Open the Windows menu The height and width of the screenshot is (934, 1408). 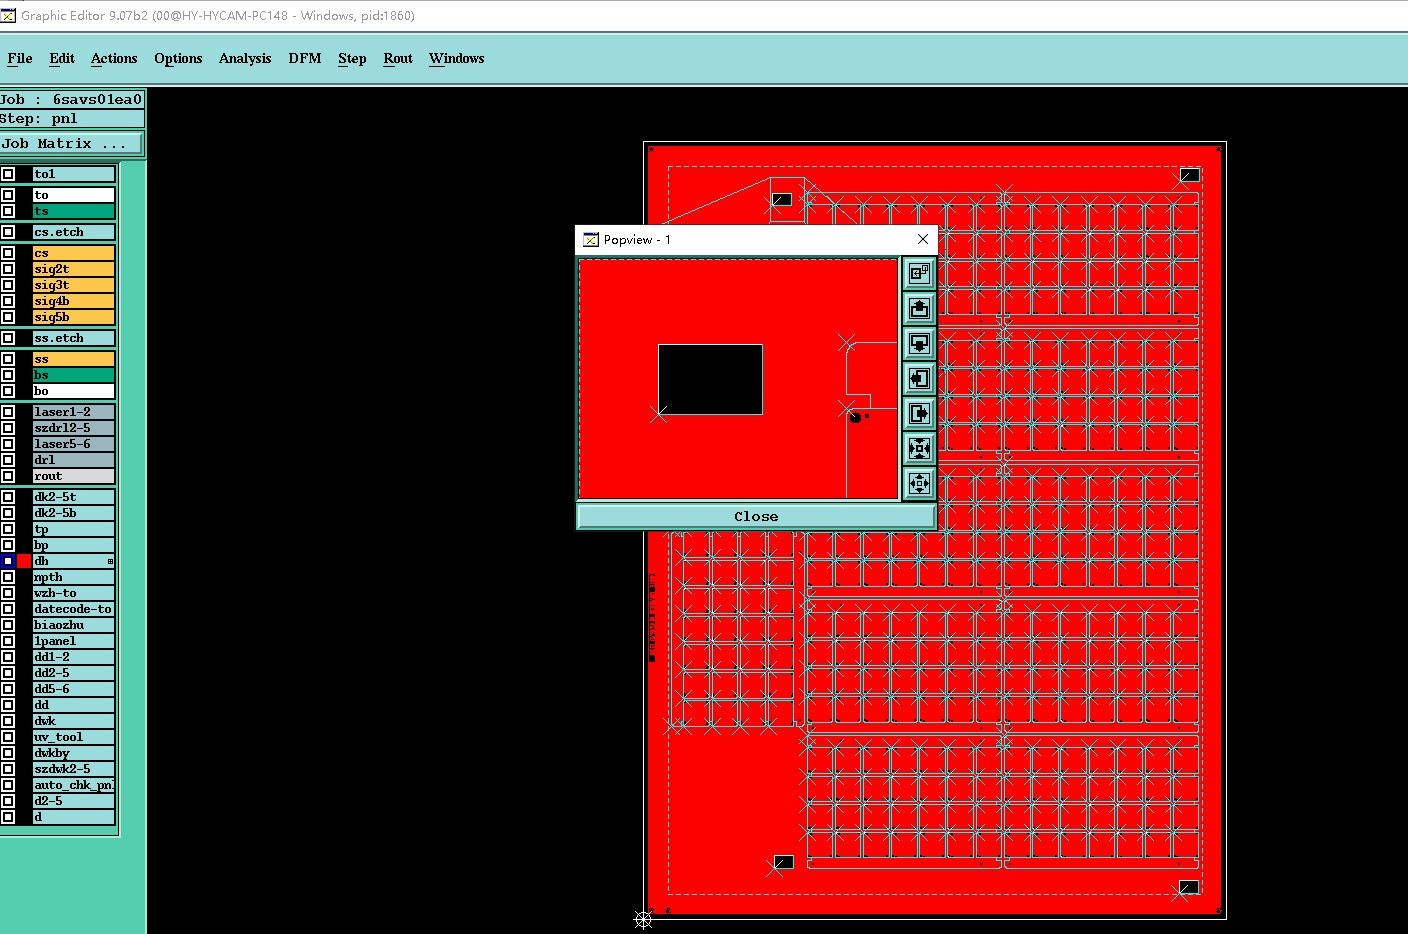pos(457,58)
